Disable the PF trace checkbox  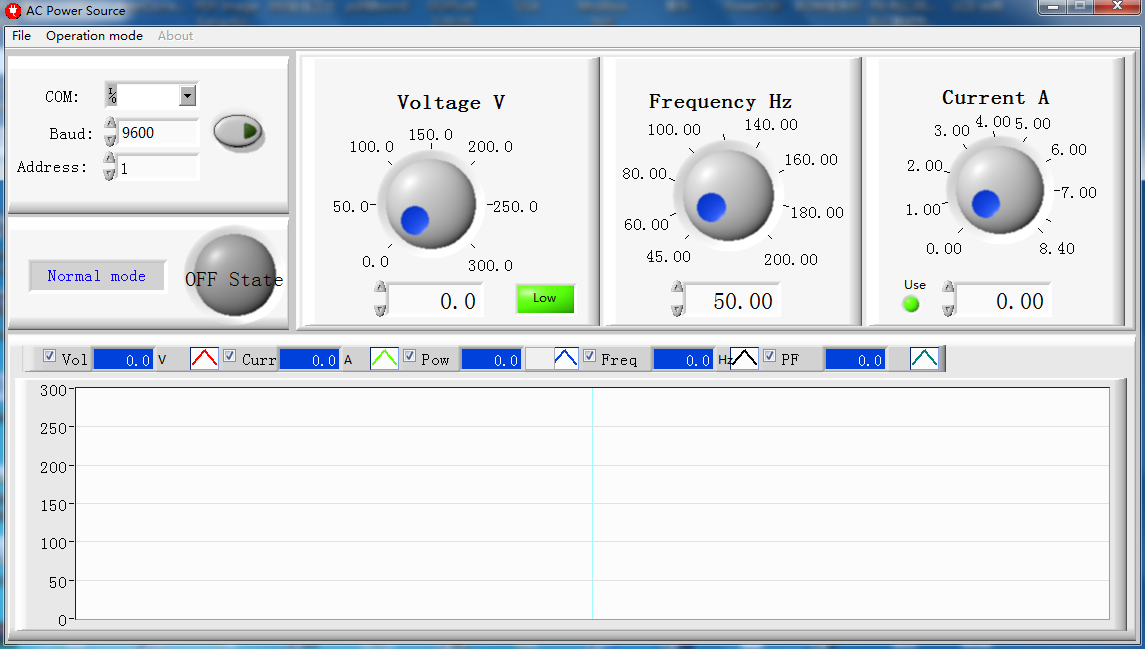[769, 356]
